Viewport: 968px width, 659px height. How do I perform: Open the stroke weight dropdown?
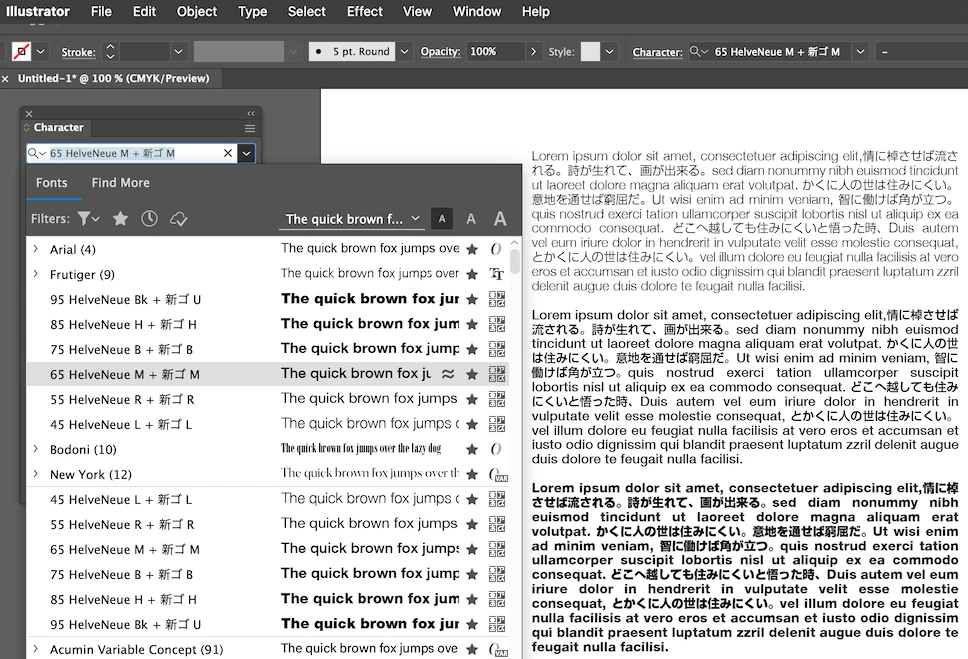[x=178, y=52]
